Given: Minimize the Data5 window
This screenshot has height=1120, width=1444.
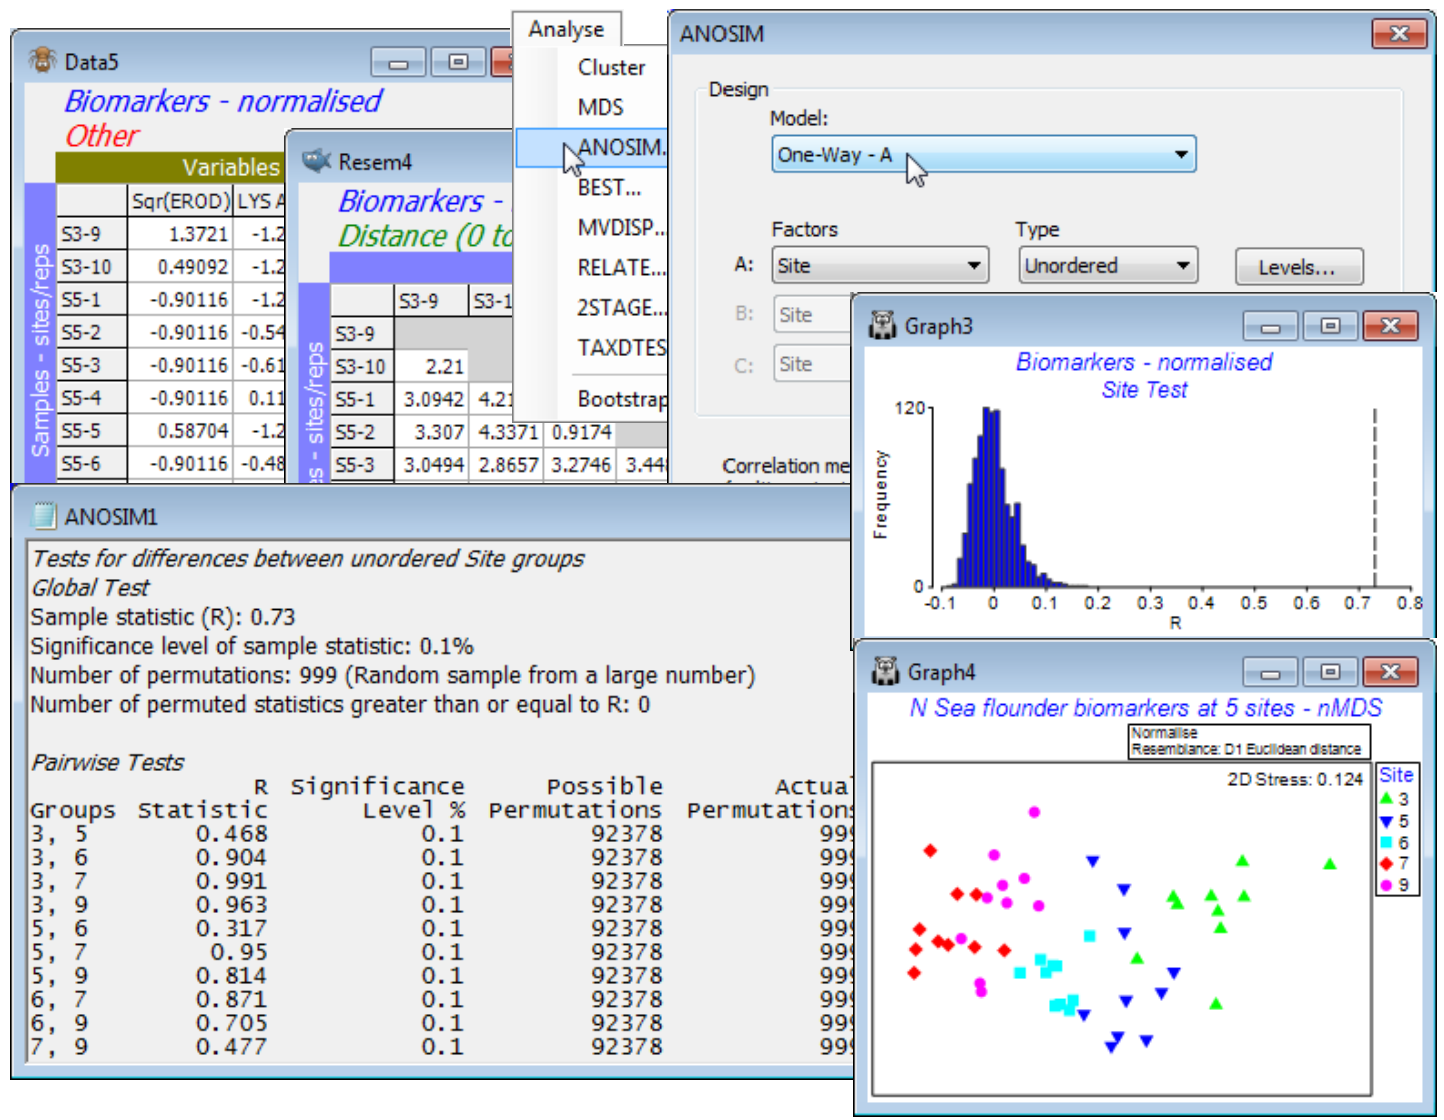Looking at the screenshot, I should click(398, 63).
